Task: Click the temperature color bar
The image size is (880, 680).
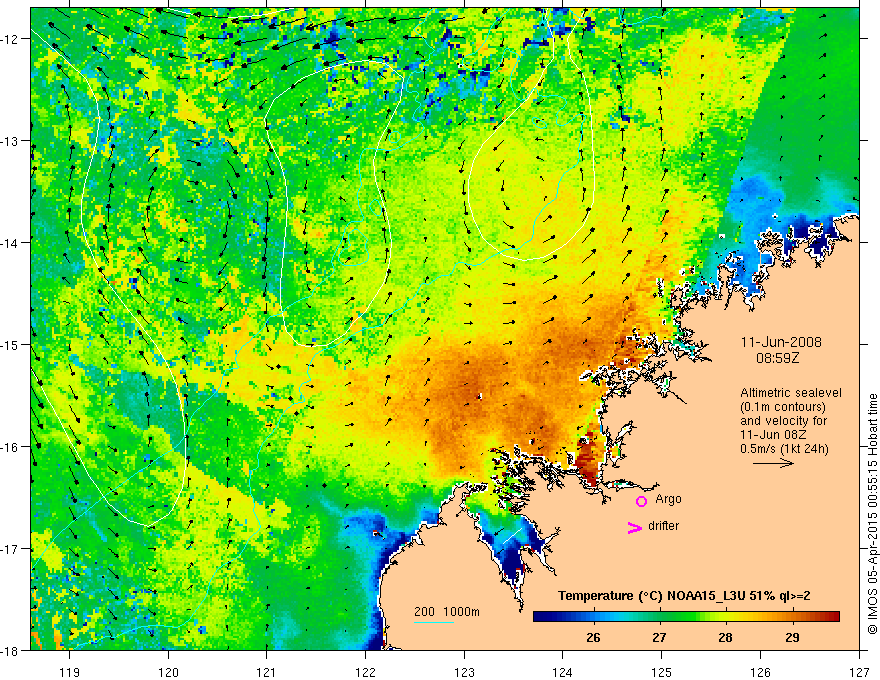Action: pos(686,617)
